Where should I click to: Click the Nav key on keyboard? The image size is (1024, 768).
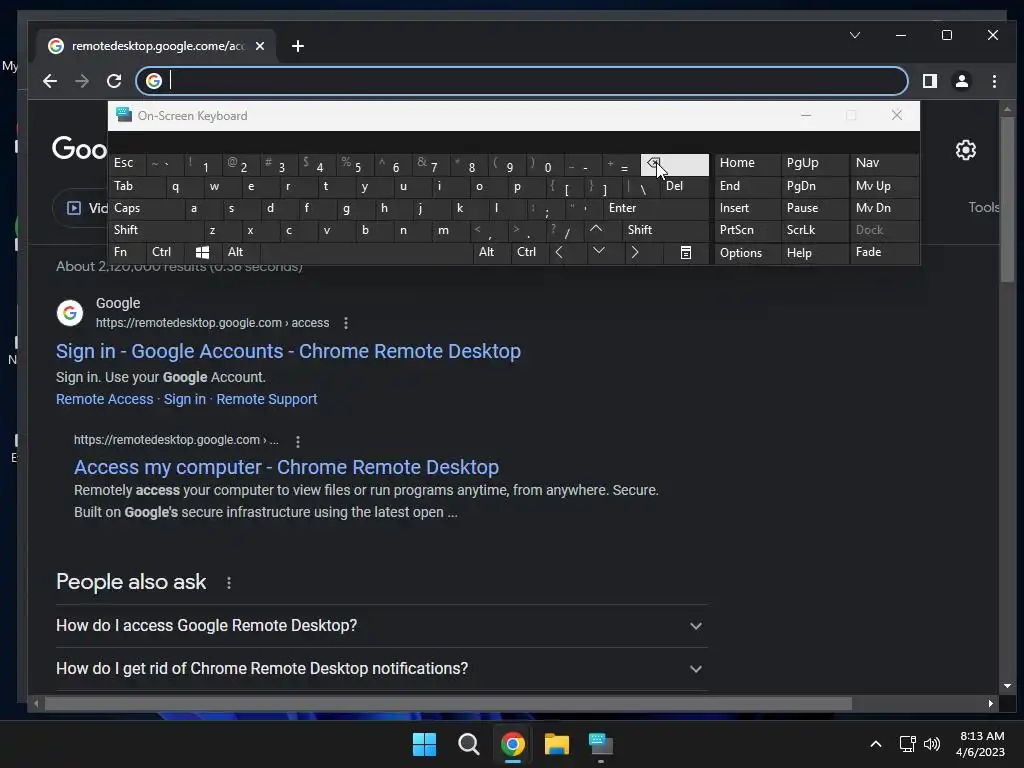coord(884,163)
